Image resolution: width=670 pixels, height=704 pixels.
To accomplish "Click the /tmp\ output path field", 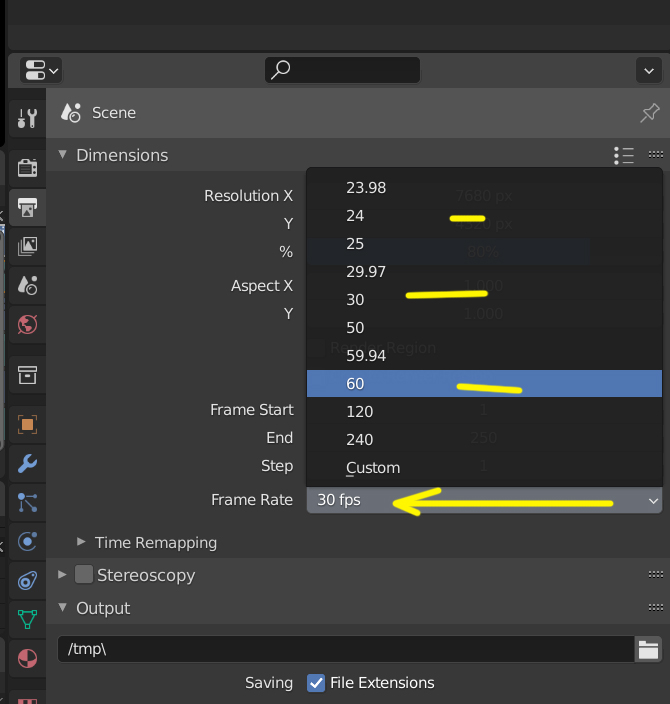I will coord(345,650).
